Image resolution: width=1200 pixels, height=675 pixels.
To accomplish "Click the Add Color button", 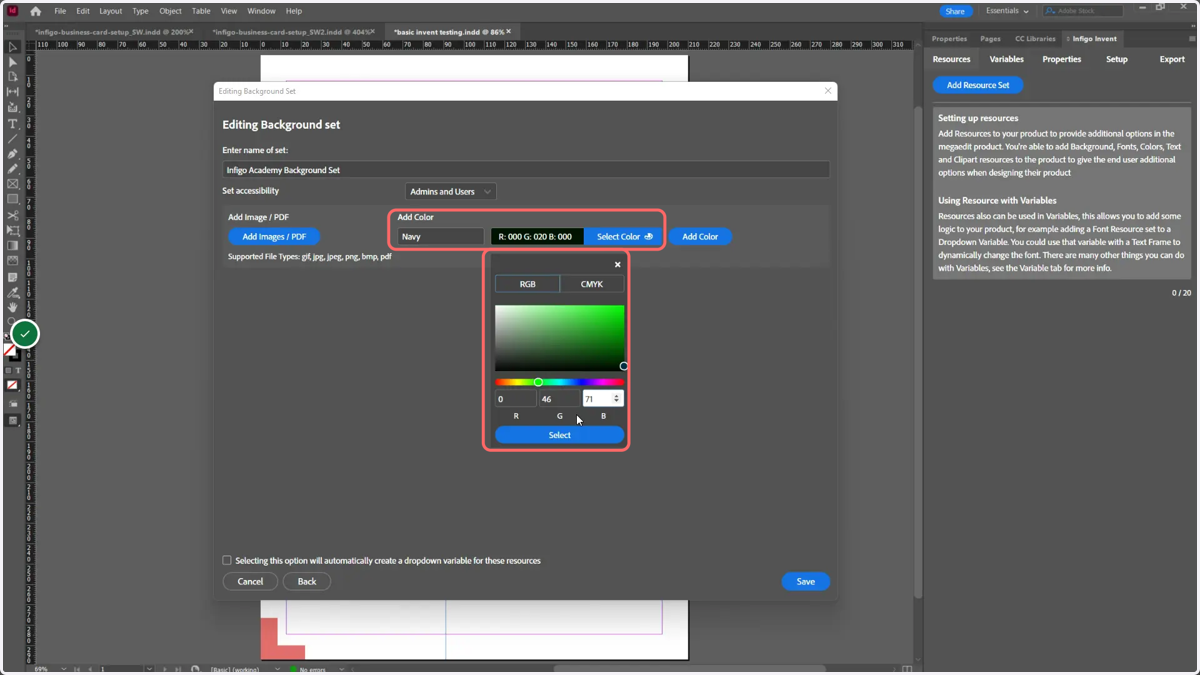I will [700, 237].
